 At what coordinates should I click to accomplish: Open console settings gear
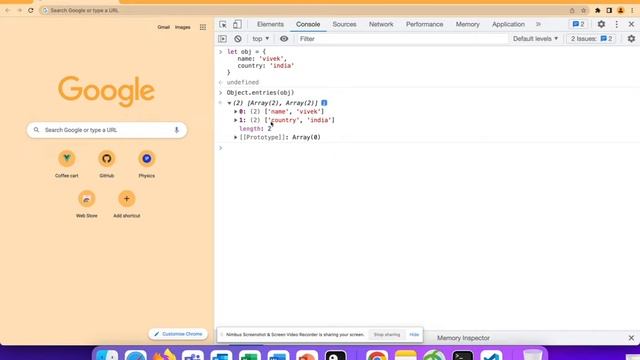click(x=631, y=39)
